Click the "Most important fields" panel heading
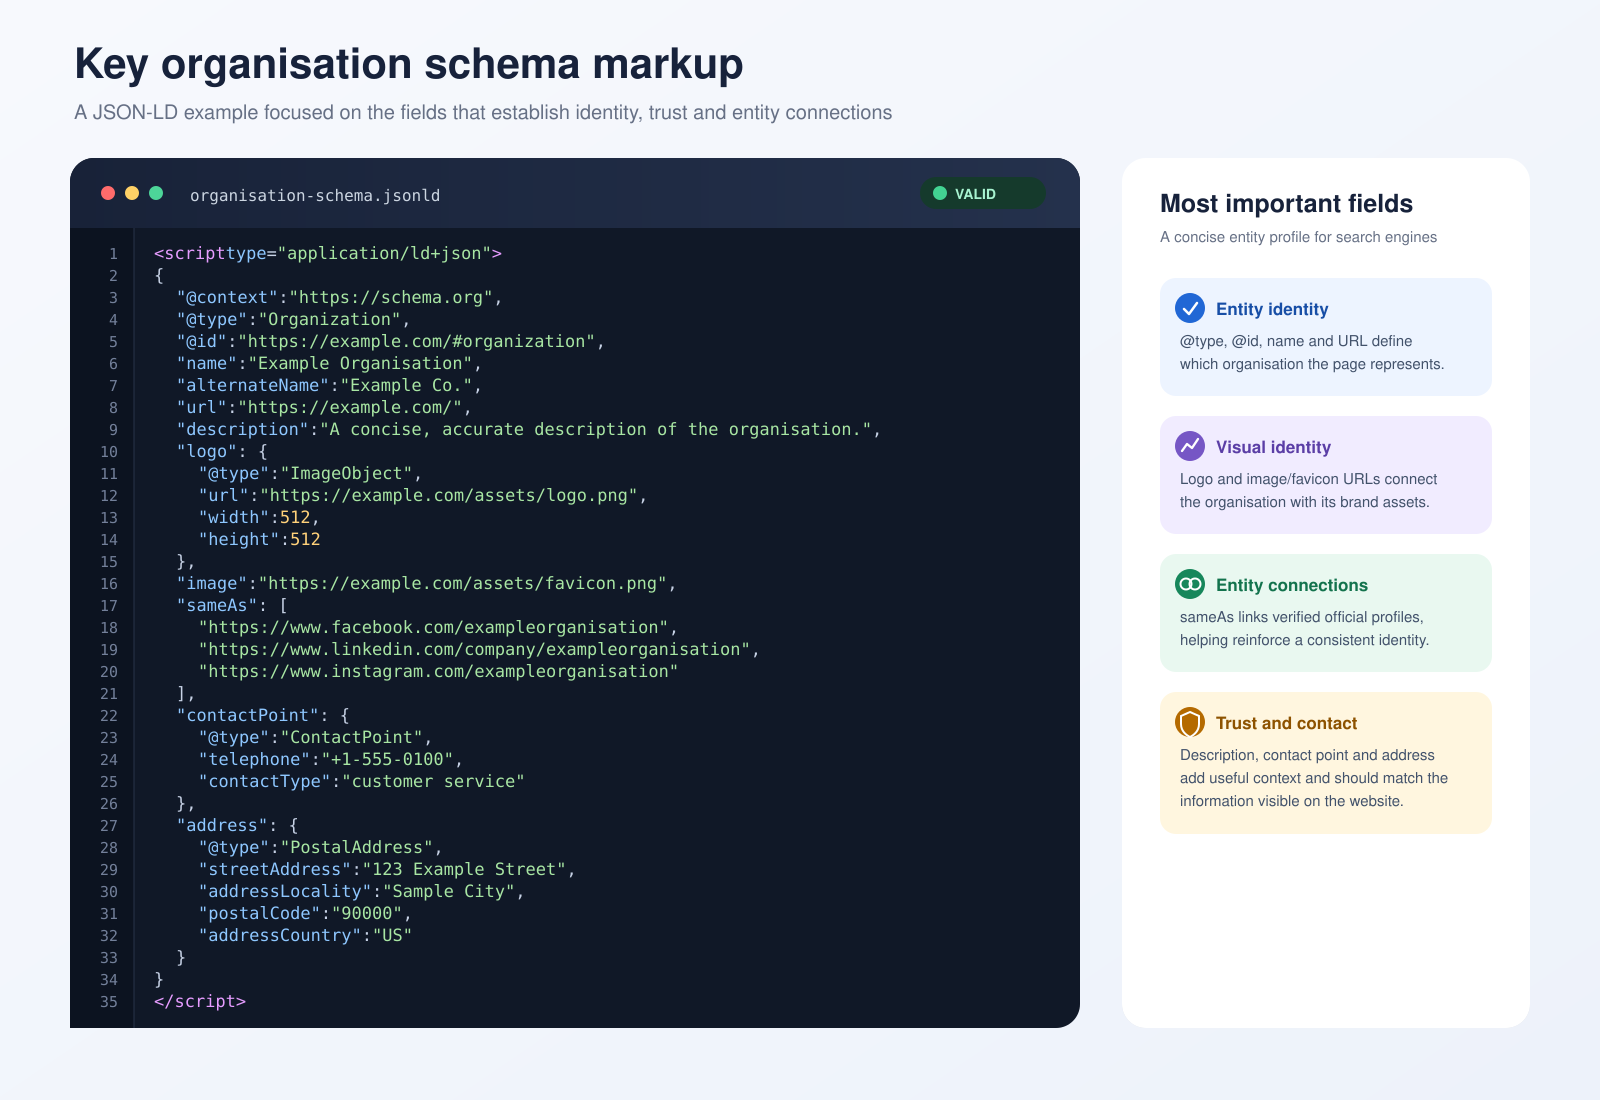This screenshot has height=1100, width=1600. pos(1286,204)
